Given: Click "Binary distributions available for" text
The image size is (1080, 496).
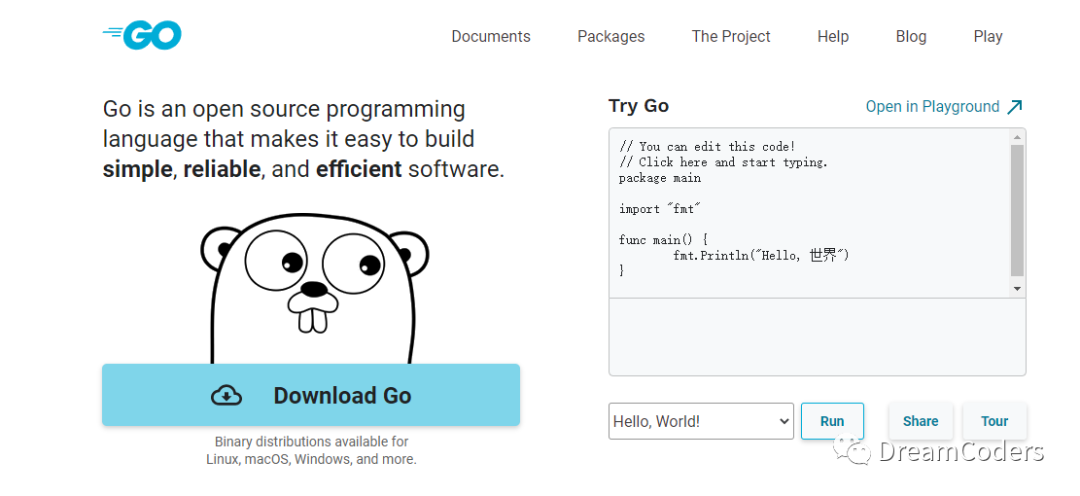Looking at the screenshot, I should (311, 442).
